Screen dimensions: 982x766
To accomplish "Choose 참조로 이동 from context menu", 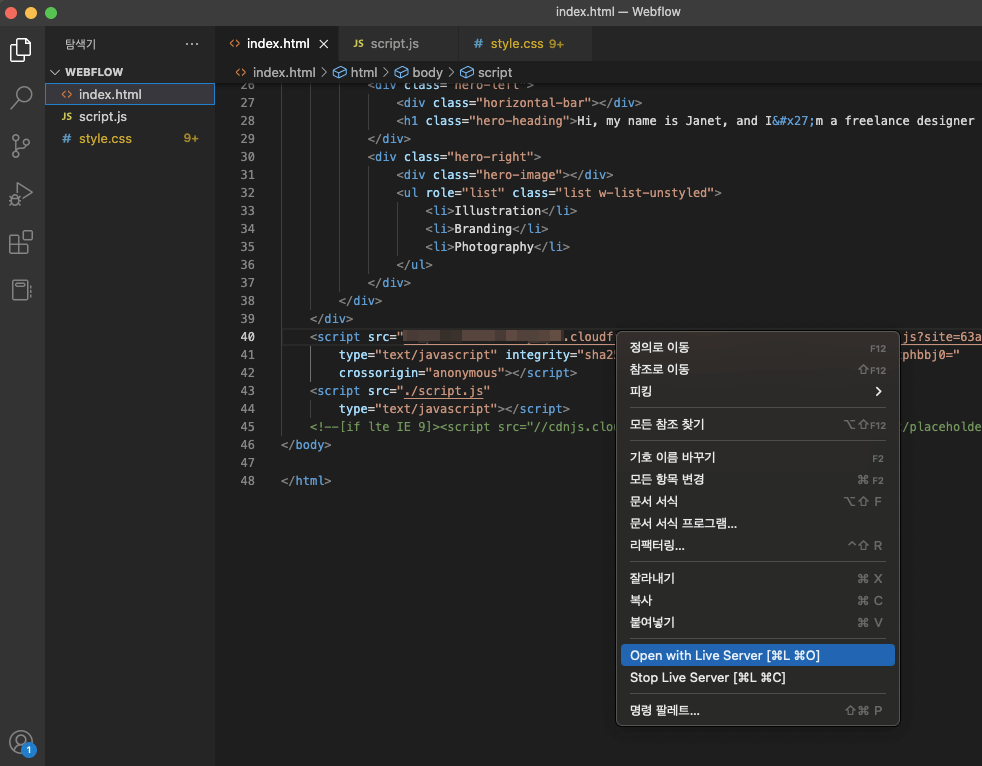I will (x=758, y=370).
